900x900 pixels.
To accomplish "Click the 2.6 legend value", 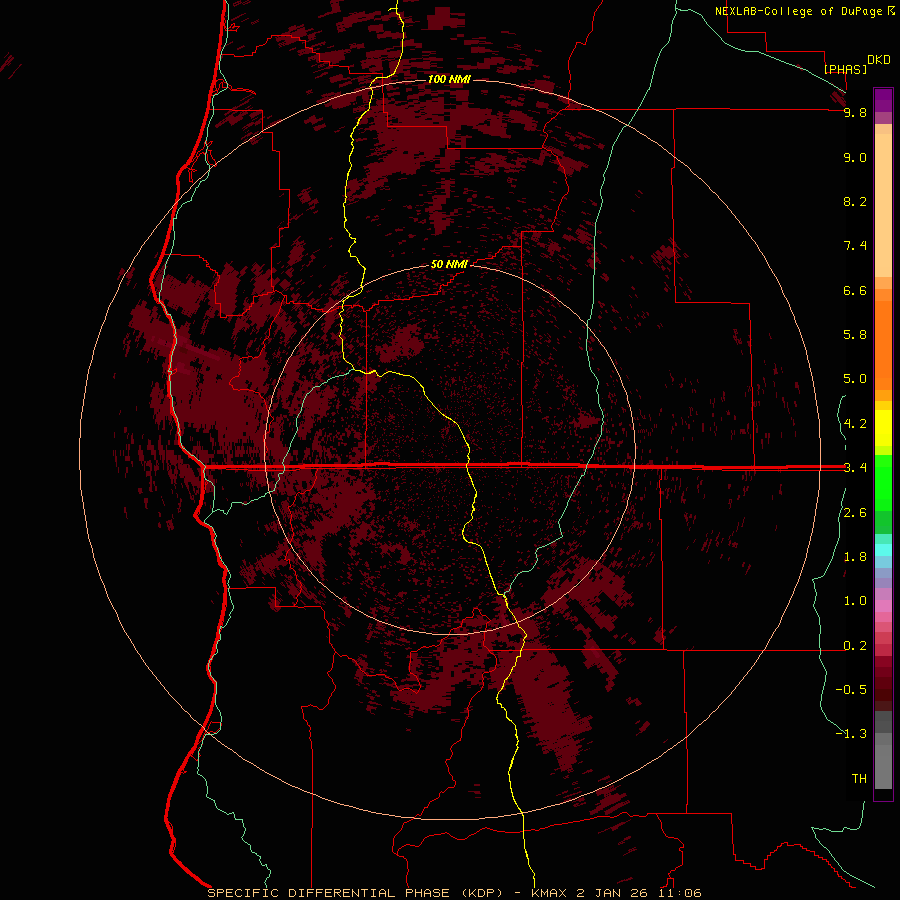I will (855, 513).
